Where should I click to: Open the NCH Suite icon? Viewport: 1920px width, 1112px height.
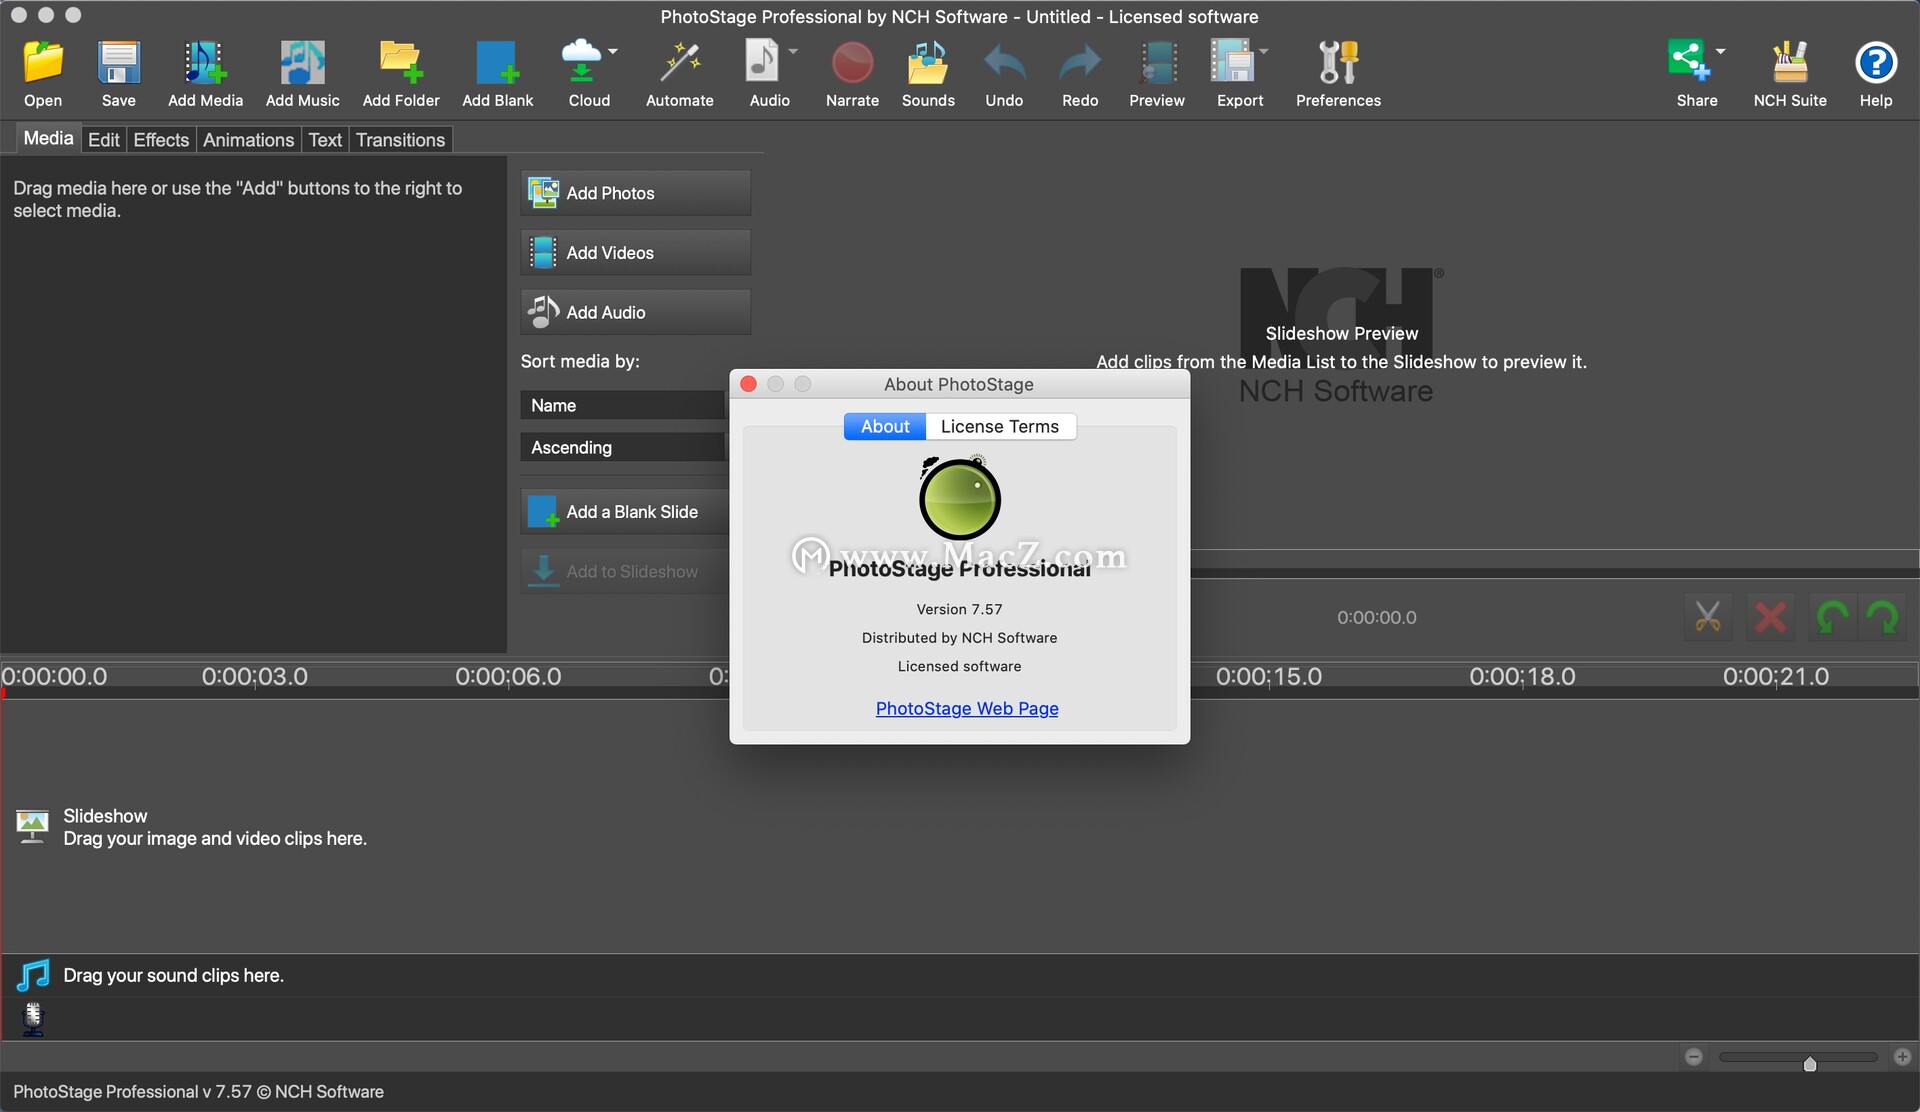(1790, 63)
